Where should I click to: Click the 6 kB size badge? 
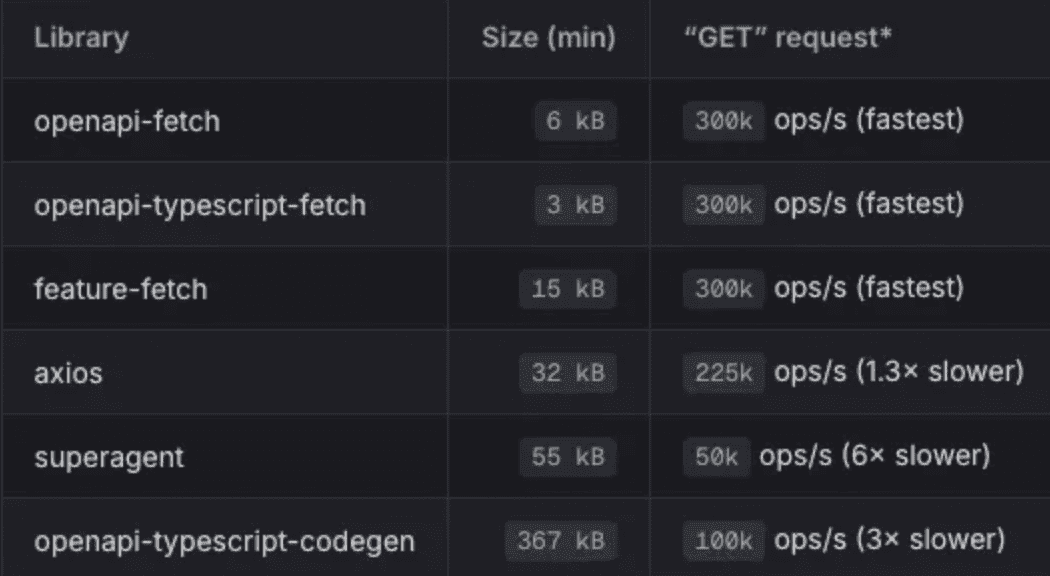click(x=575, y=122)
